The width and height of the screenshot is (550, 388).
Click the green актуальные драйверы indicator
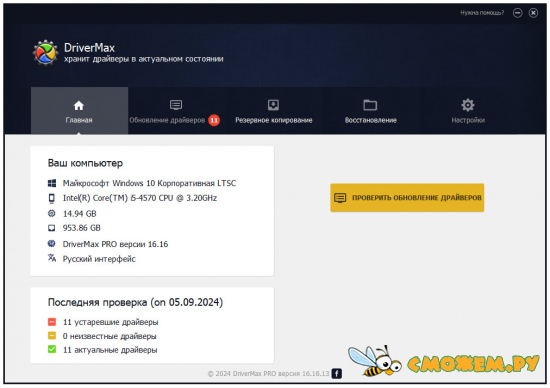tap(52, 349)
